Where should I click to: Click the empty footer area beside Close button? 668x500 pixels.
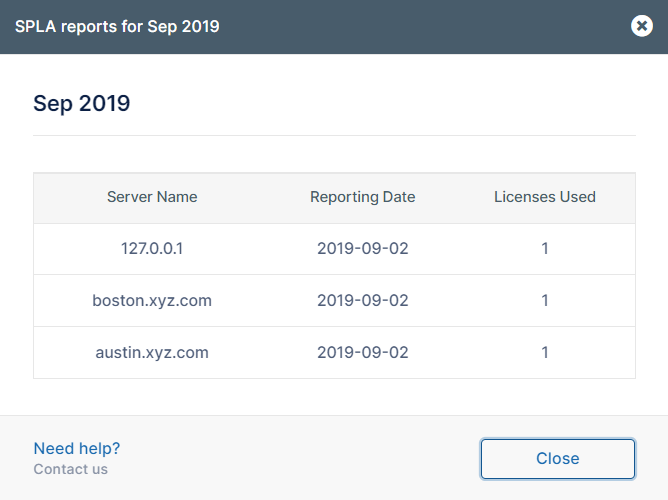(300, 458)
